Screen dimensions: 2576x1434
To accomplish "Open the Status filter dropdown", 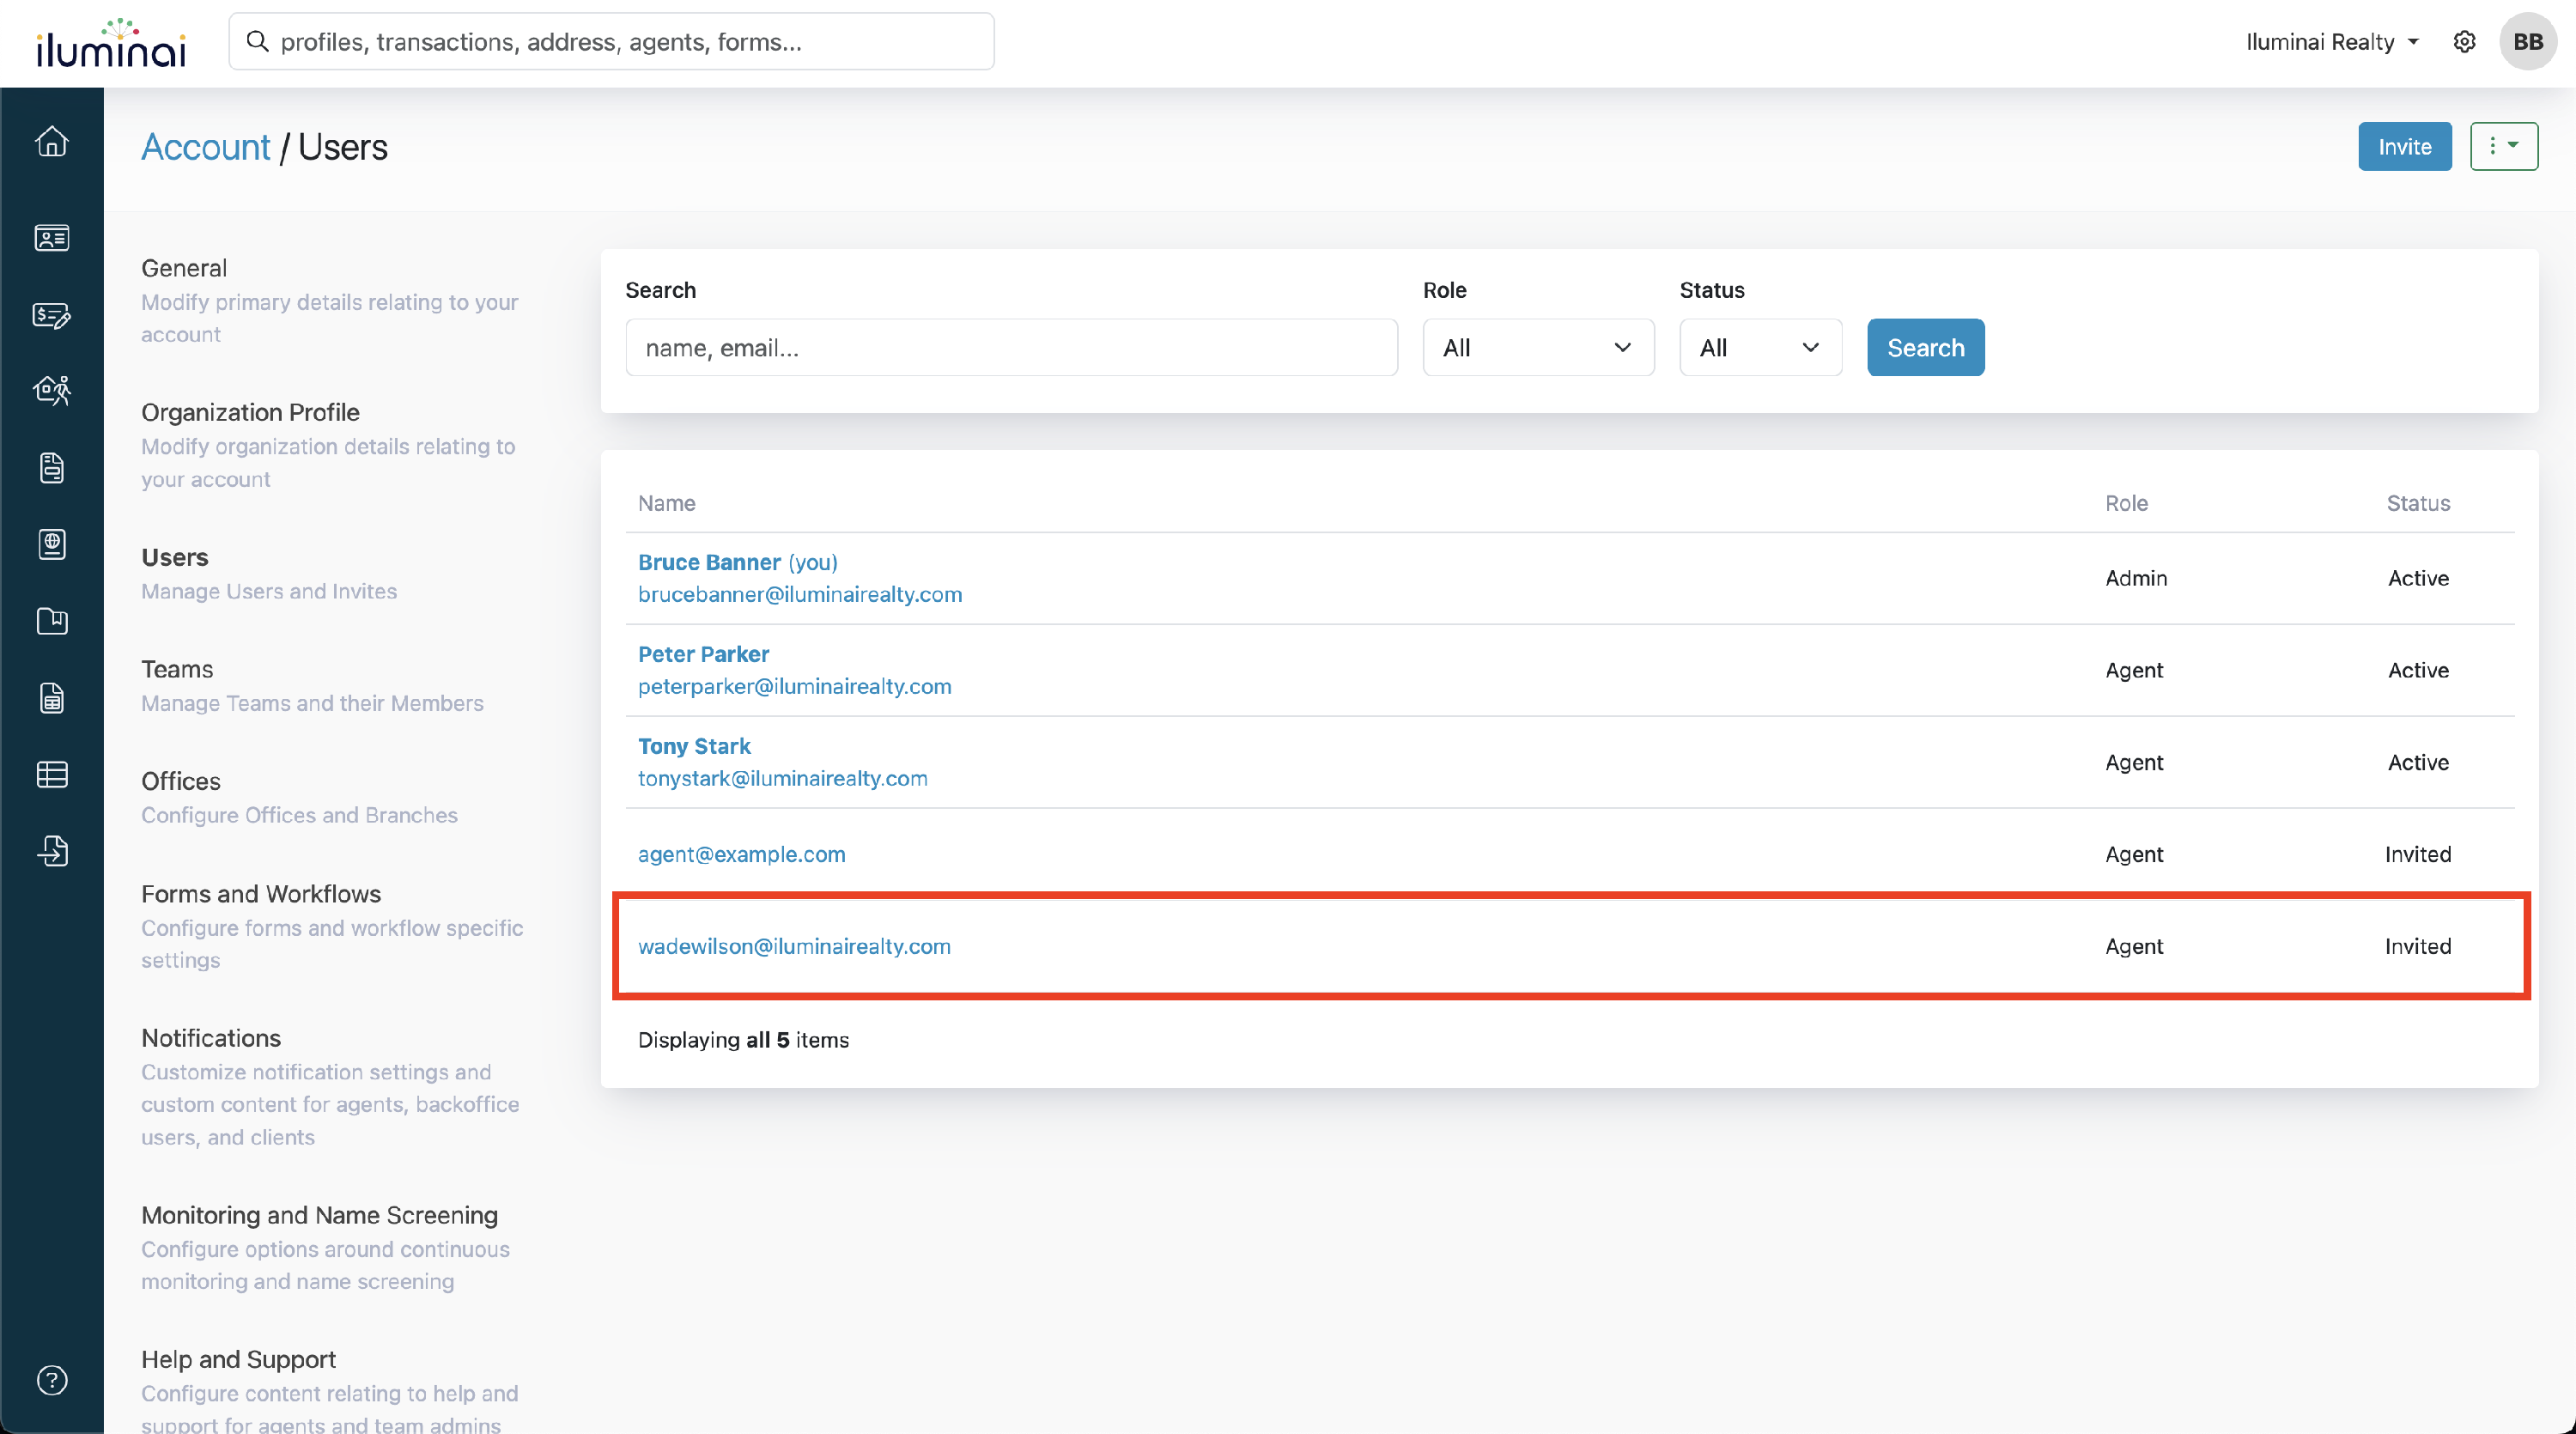I will pos(1760,347).
